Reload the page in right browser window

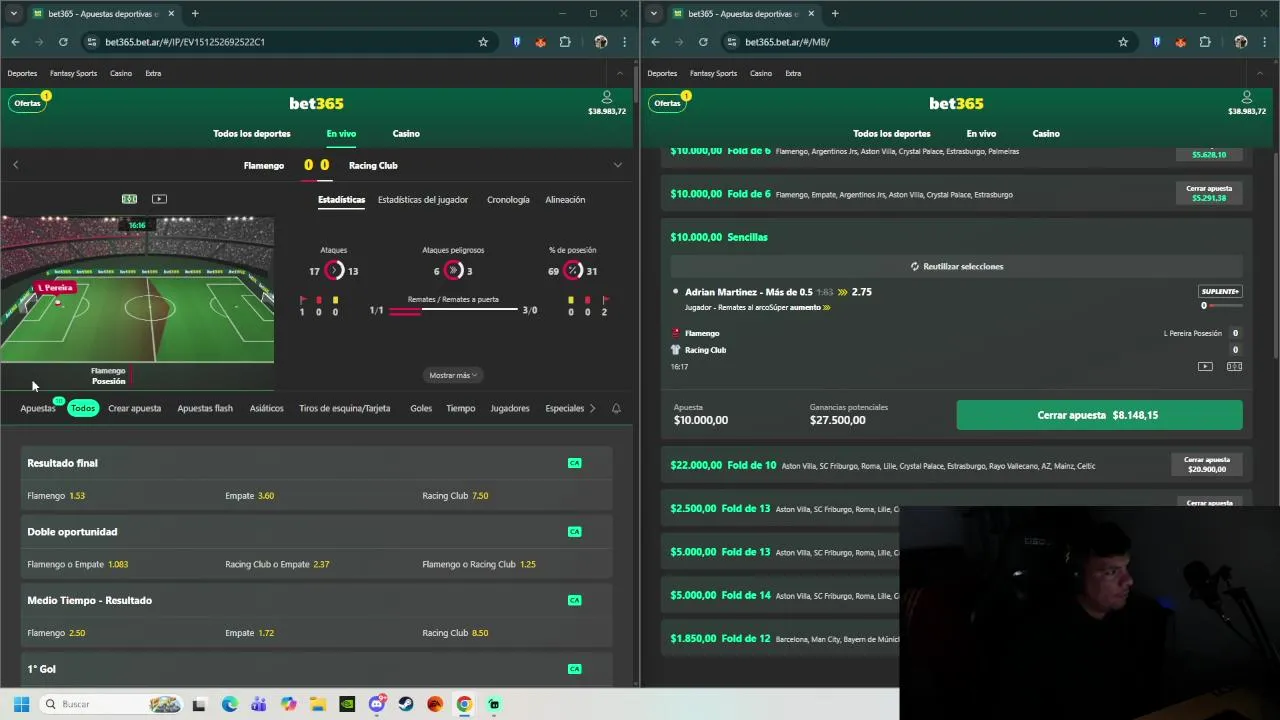(703, 42)
